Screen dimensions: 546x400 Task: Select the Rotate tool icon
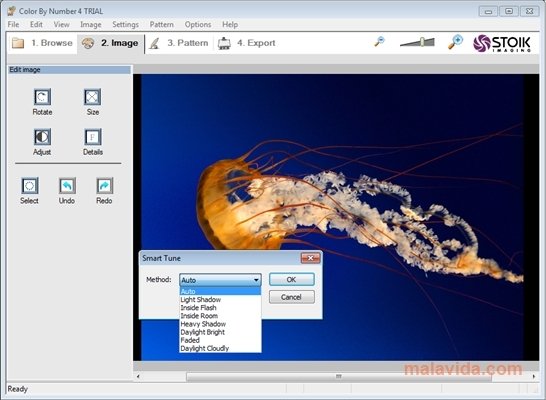click(x=42, y=97)
